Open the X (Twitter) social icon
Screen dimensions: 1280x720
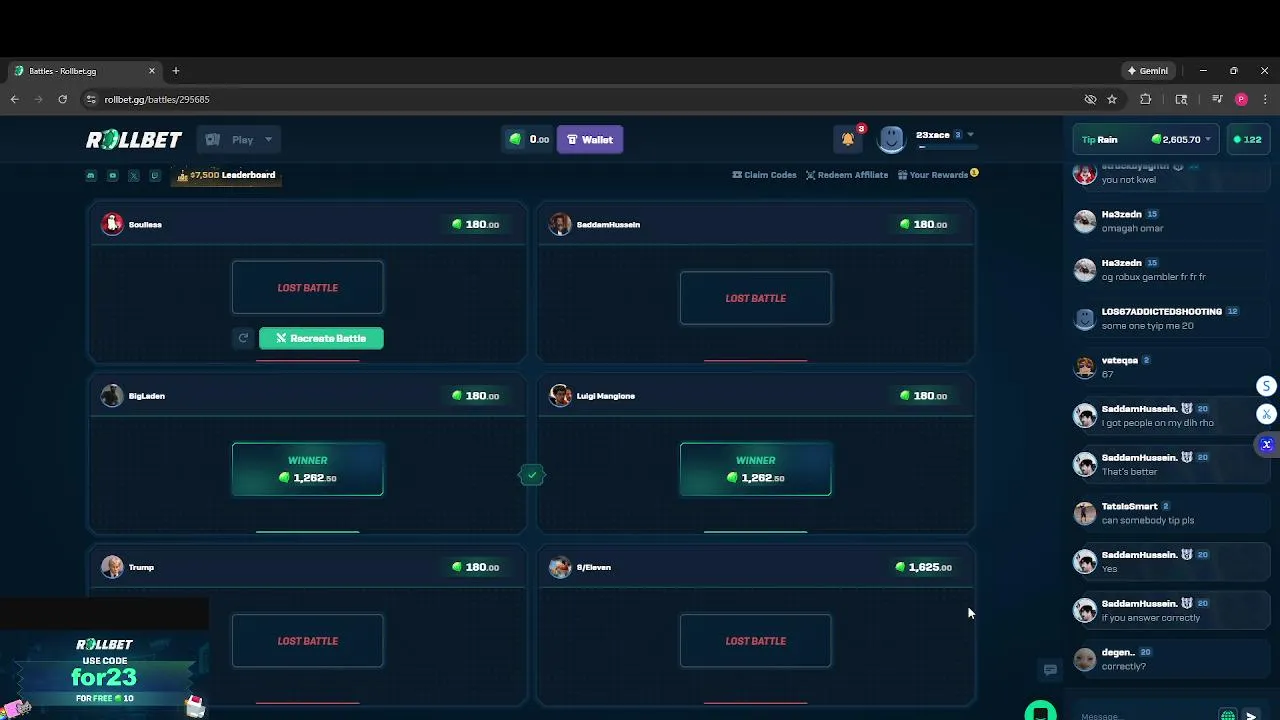pos(133,175)
